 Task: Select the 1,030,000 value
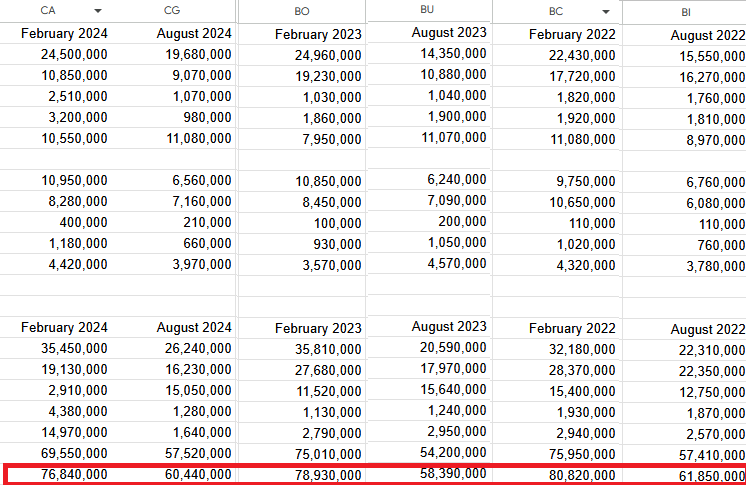tap(332, 98)
